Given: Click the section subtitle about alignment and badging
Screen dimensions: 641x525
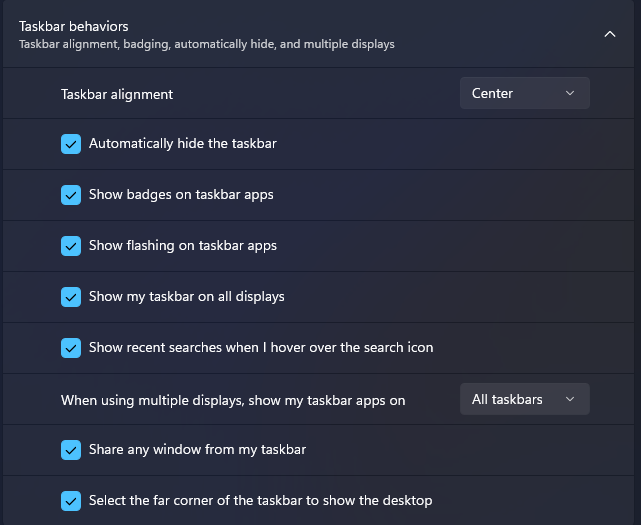Looking at the screenshot, I should click(206, 45).
